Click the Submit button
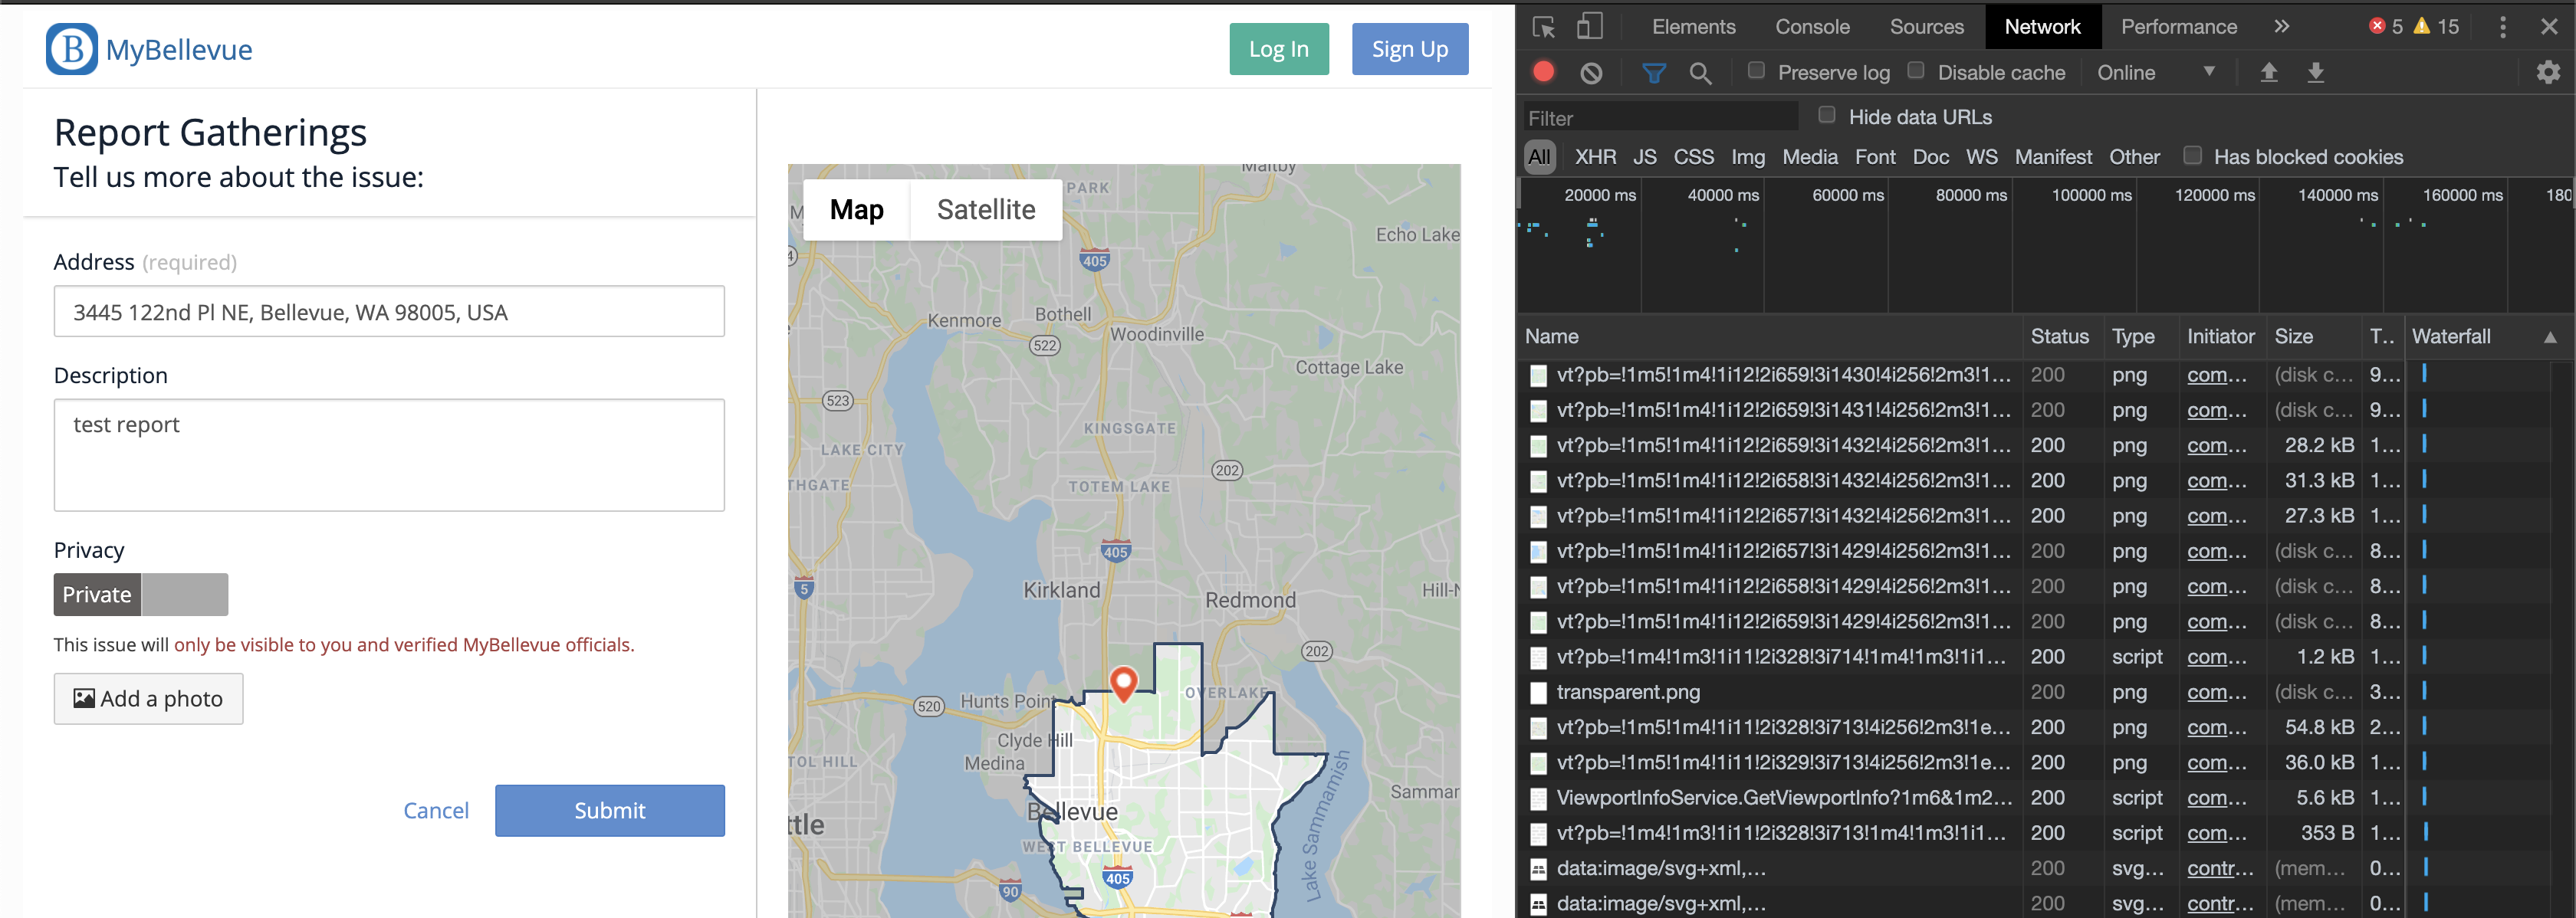This screenshot has height=918, width=2576. 609,811
